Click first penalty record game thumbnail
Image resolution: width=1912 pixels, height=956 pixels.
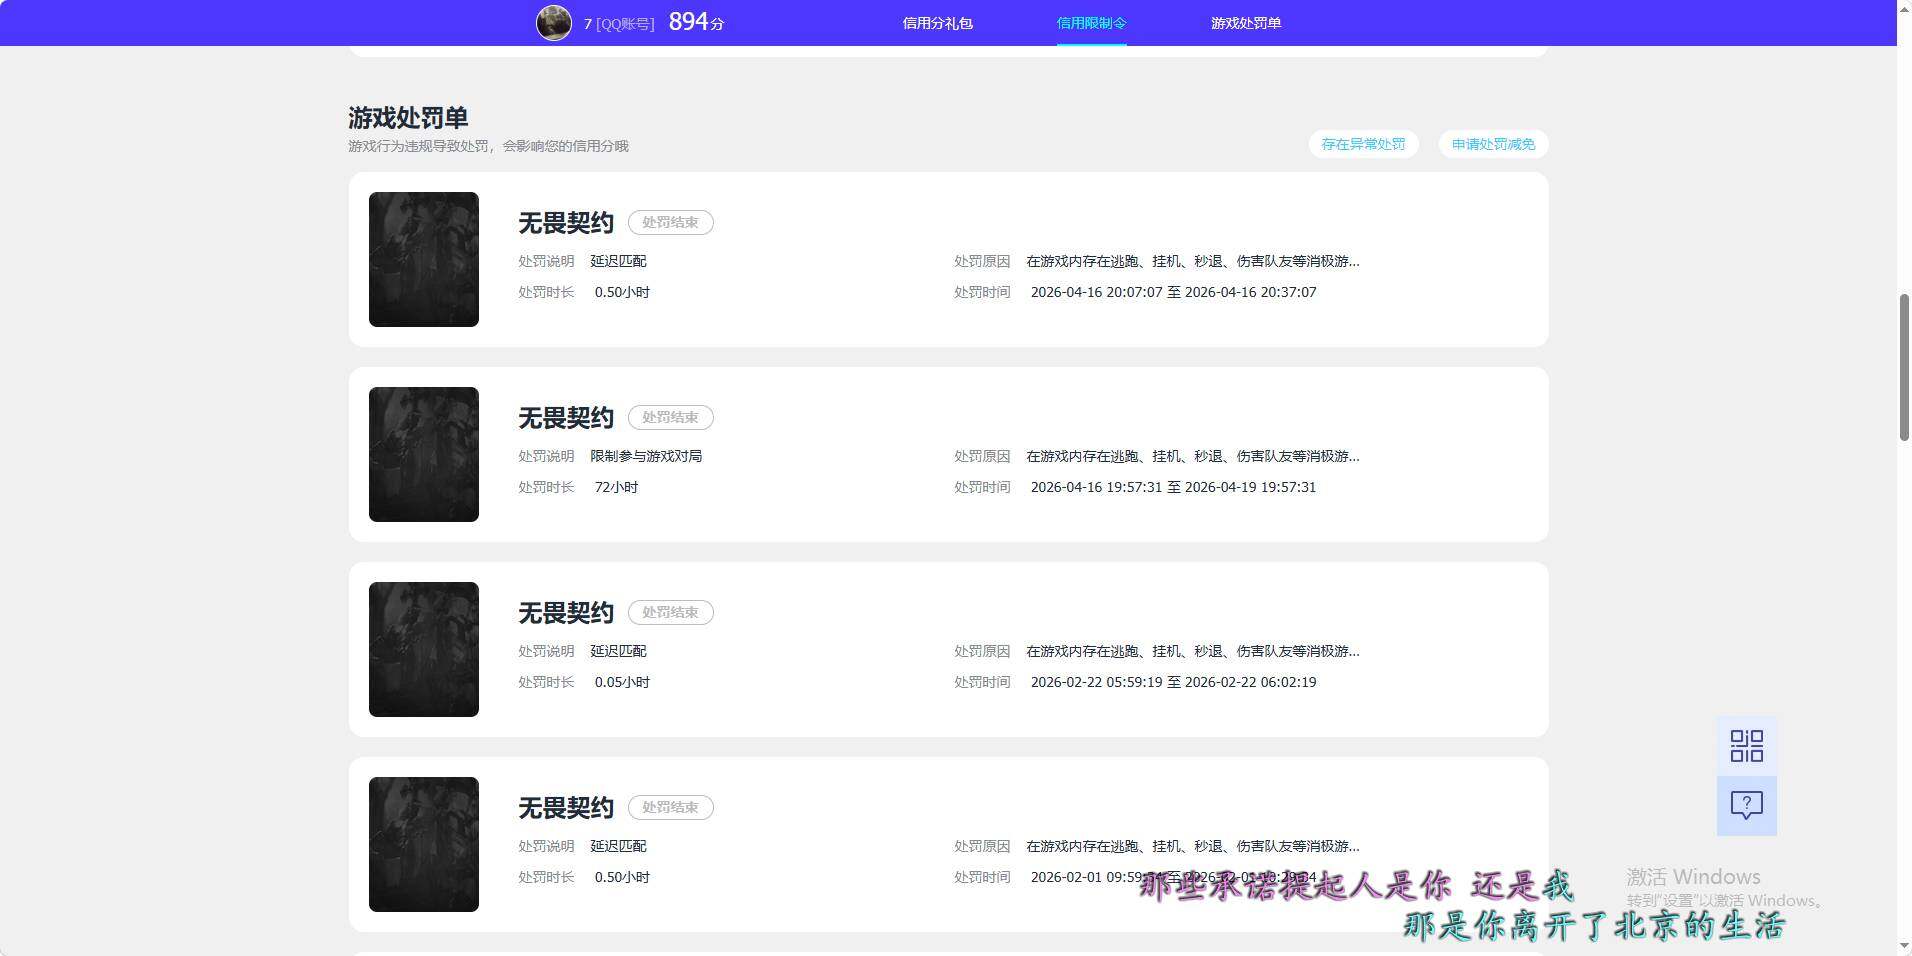(424, 259)
